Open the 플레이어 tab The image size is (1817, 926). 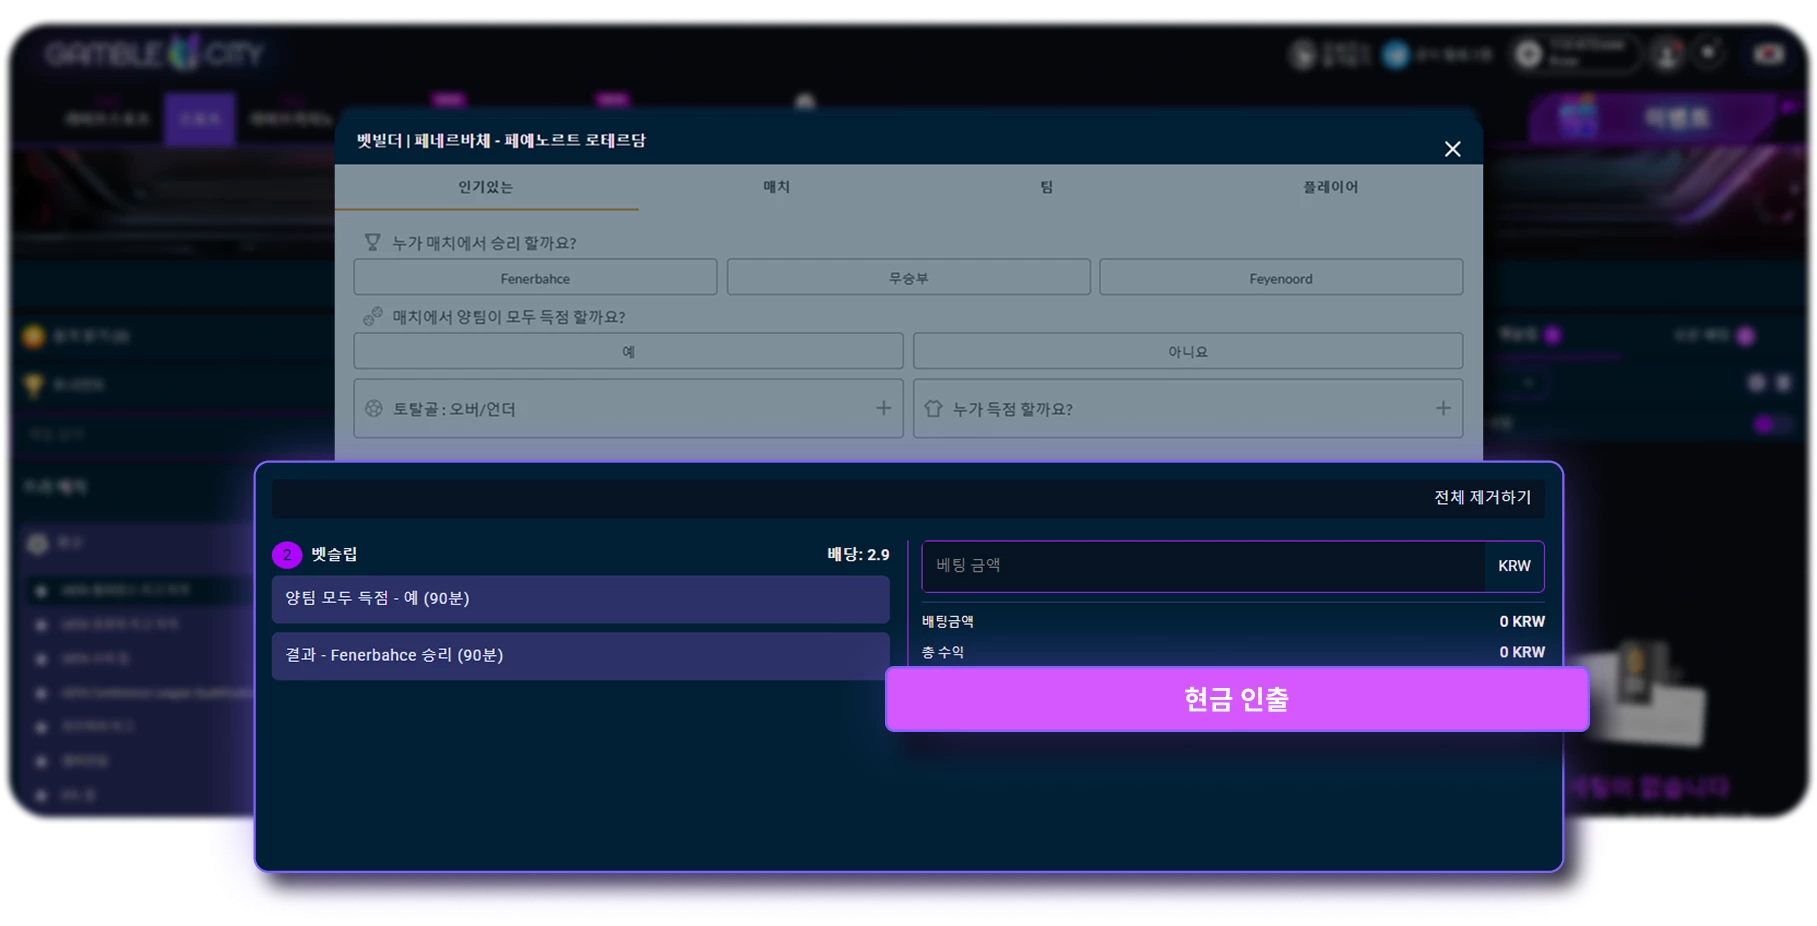pyautogui.click(x=1330, y=187)
